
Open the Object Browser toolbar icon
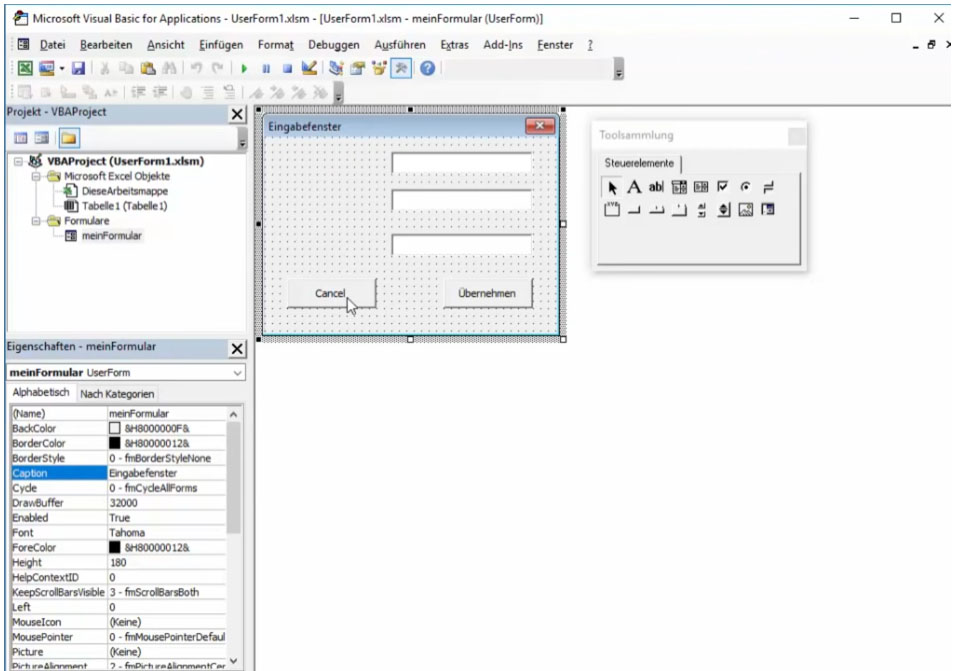point(379,68)
